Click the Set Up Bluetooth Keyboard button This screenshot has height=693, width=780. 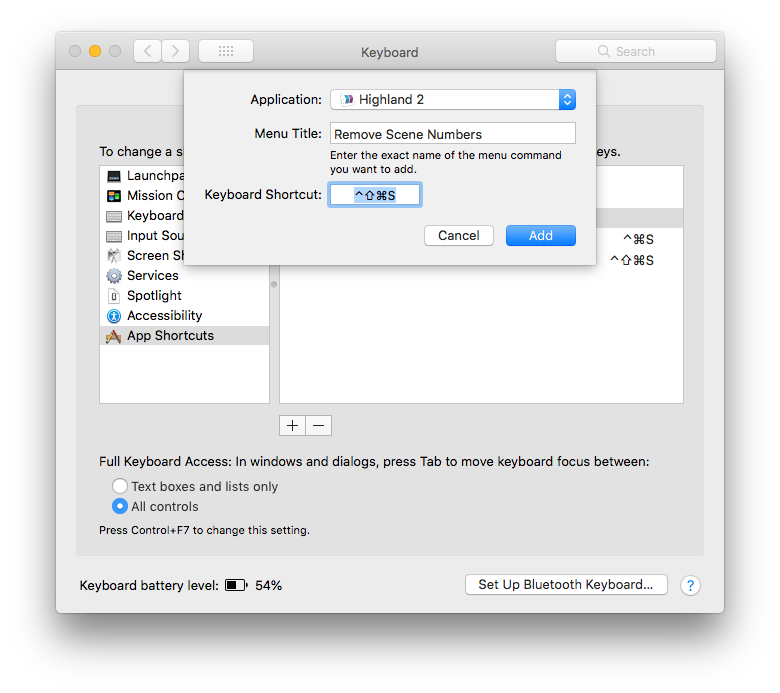pyautogui.click(x=565, y=585)
